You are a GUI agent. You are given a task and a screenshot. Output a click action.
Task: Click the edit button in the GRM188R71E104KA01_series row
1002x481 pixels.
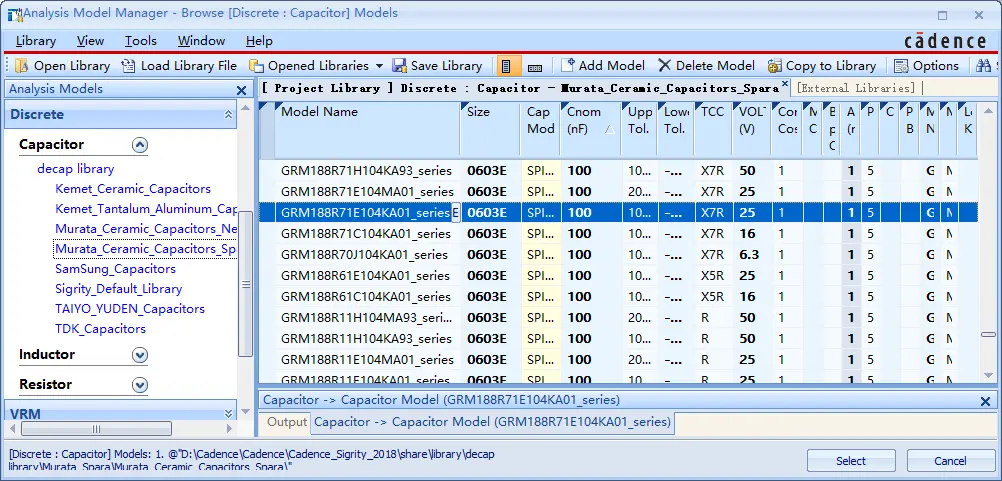456,213
